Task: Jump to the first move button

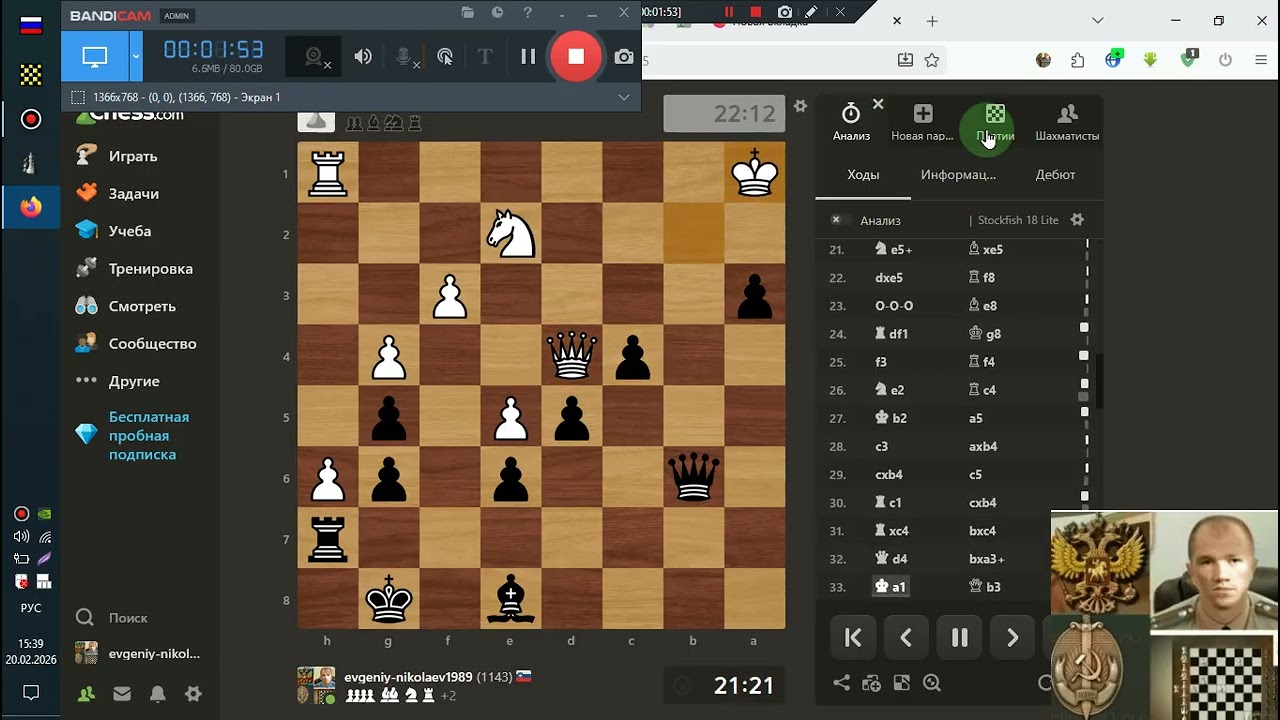Action: (853, 637)
